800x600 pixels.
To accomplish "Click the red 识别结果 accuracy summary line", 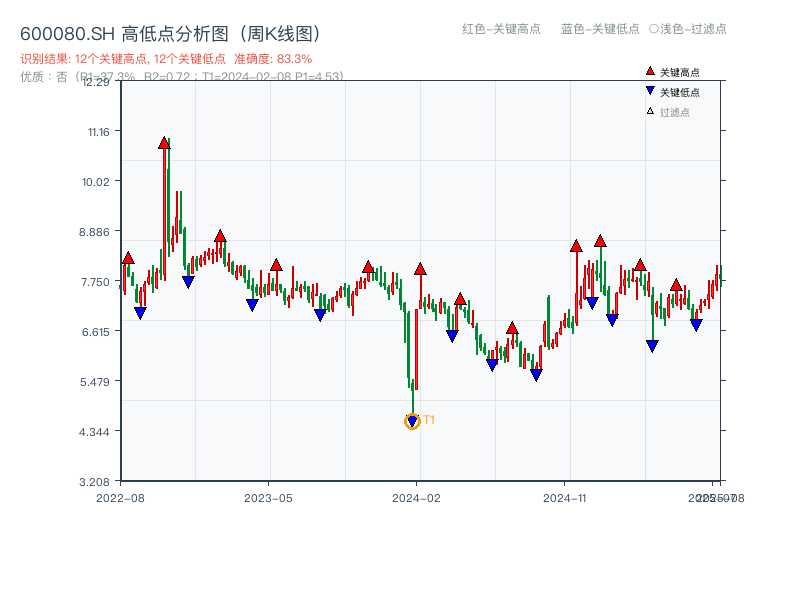I will (166, 59).
